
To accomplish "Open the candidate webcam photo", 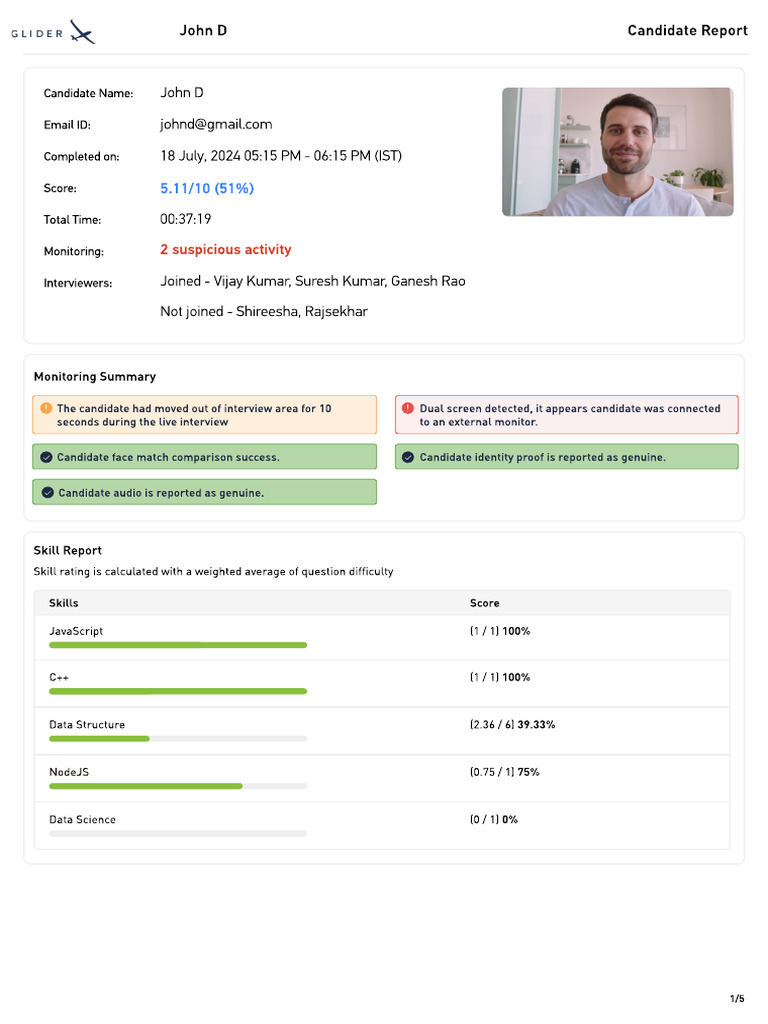I will (617, 152).
